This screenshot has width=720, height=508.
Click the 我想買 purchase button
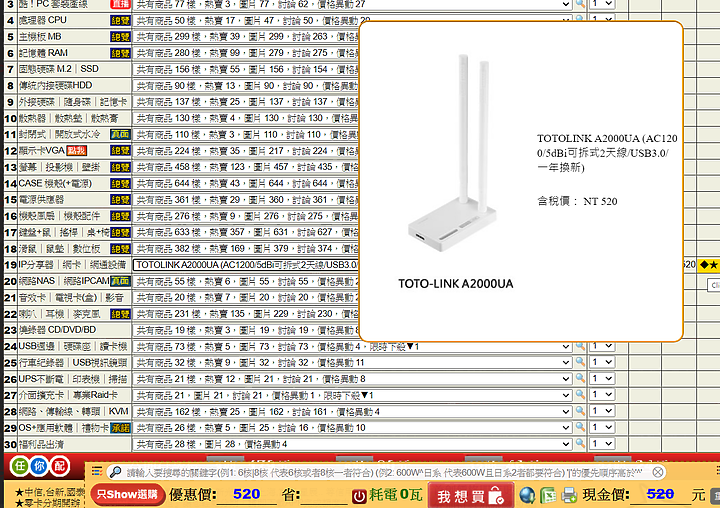[471, 496]
